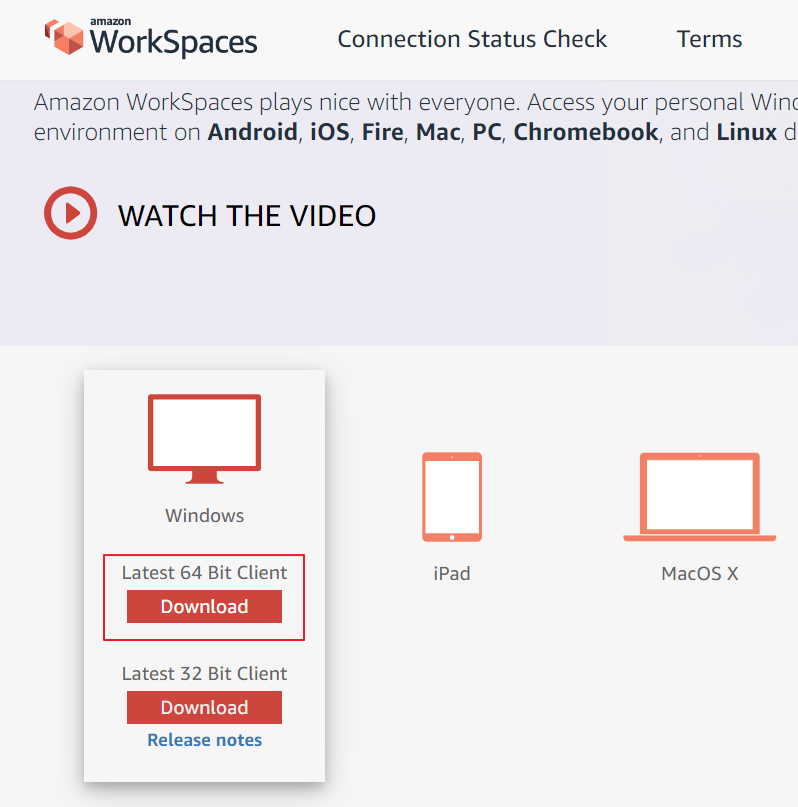Open the Connection Status Check page
This screenshot has height=807, width=798.
pyautogui.click(x=472, y=39)
